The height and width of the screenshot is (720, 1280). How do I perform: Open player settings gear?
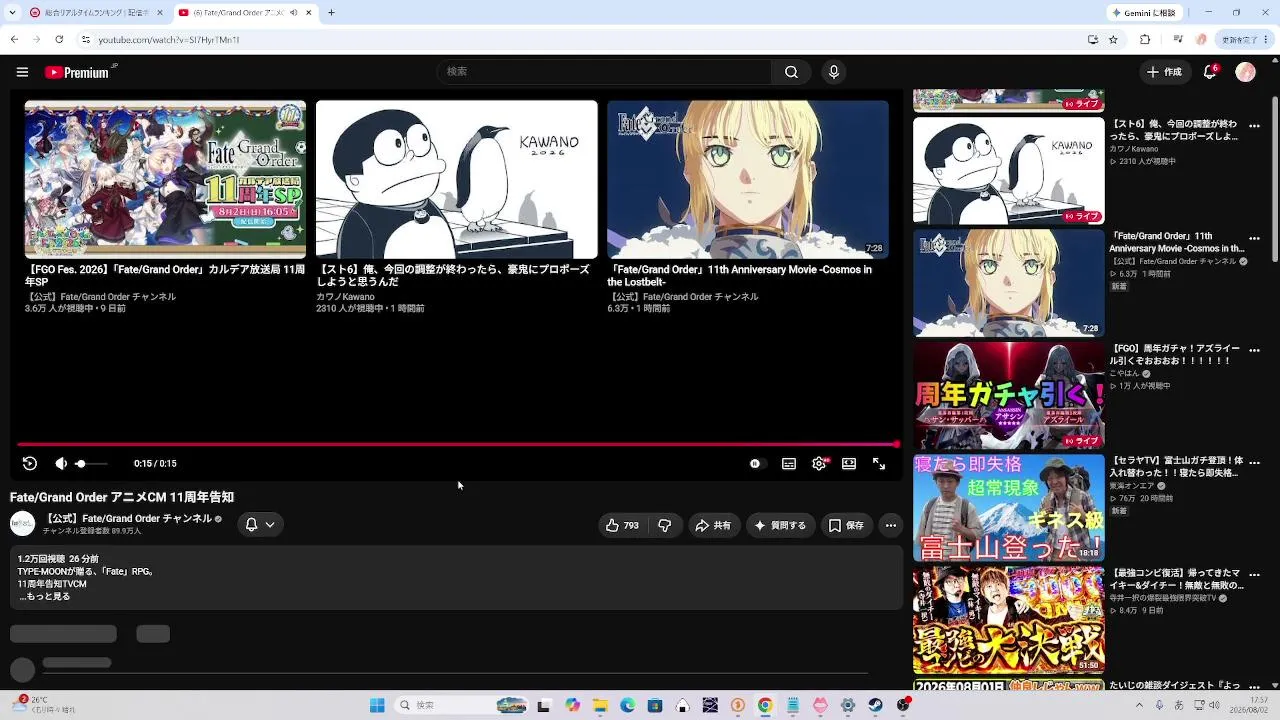click(819, 463)
